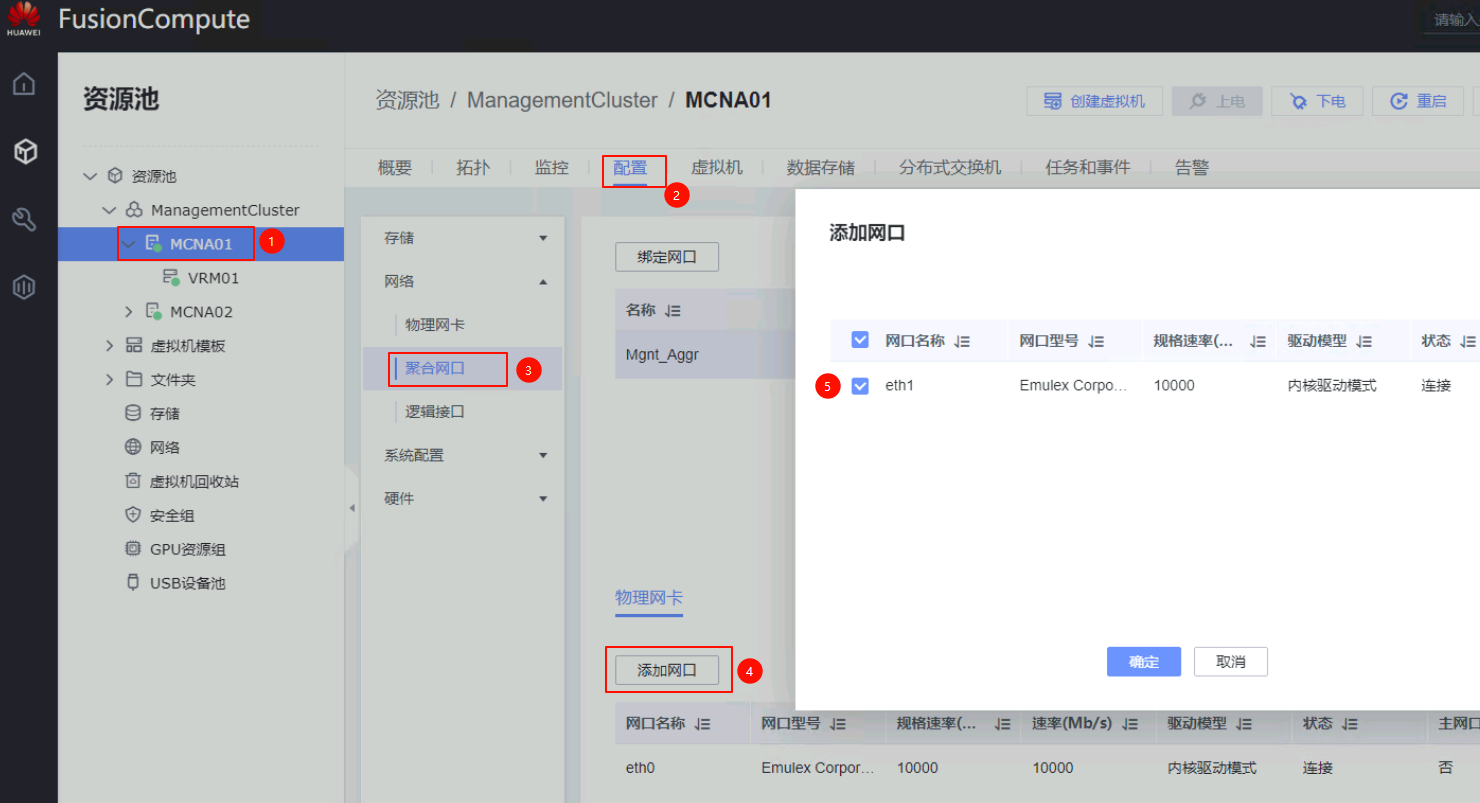Cancel the add port dialog
The image size is (1480, 803).
[1230, 662]
